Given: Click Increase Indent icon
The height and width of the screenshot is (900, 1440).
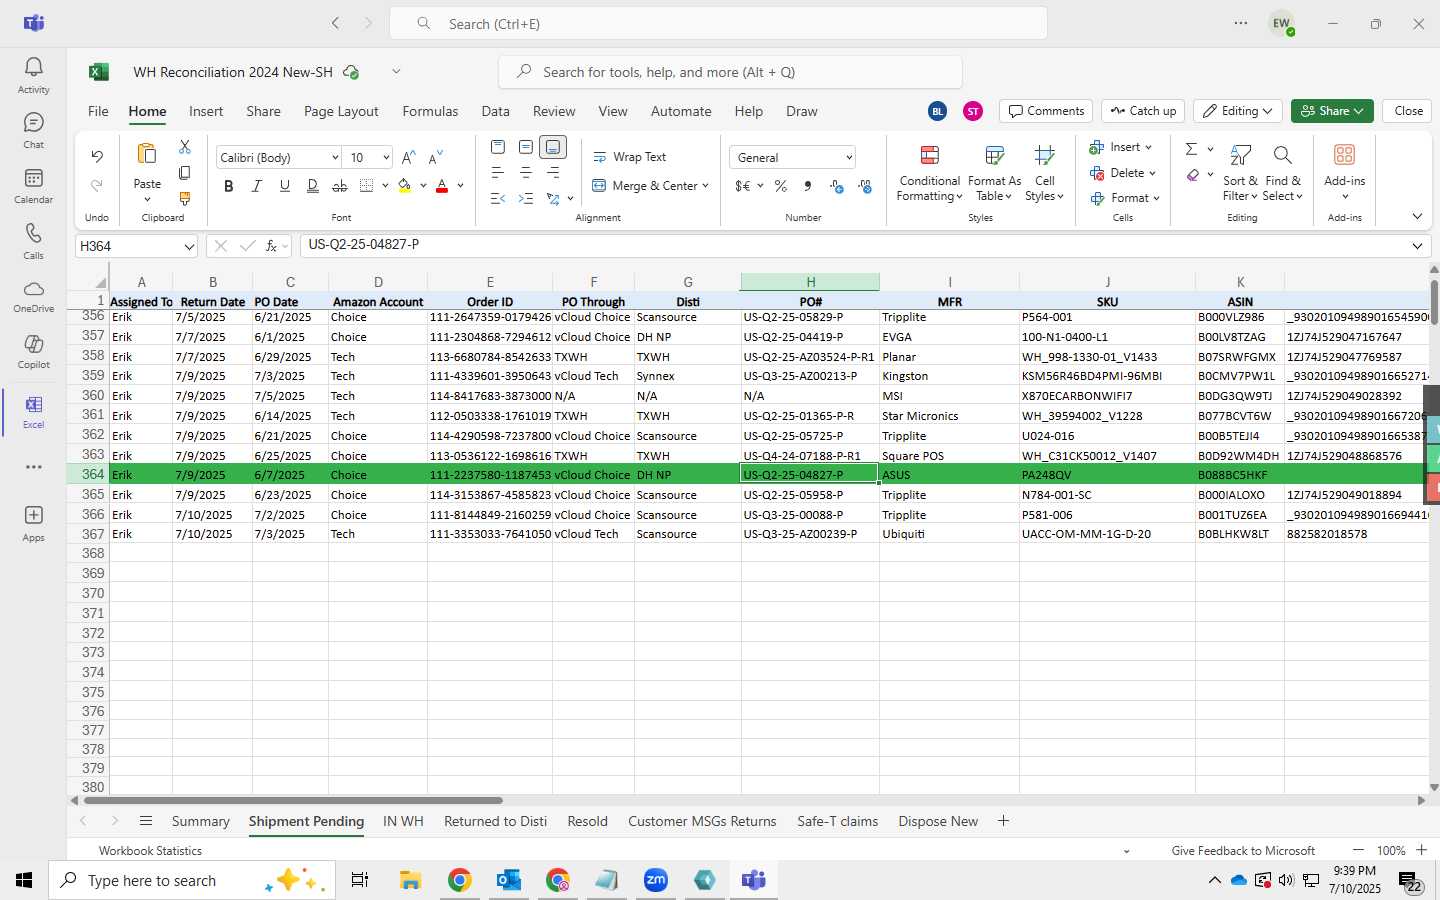Looking at the screenshot, I should 526,199.
